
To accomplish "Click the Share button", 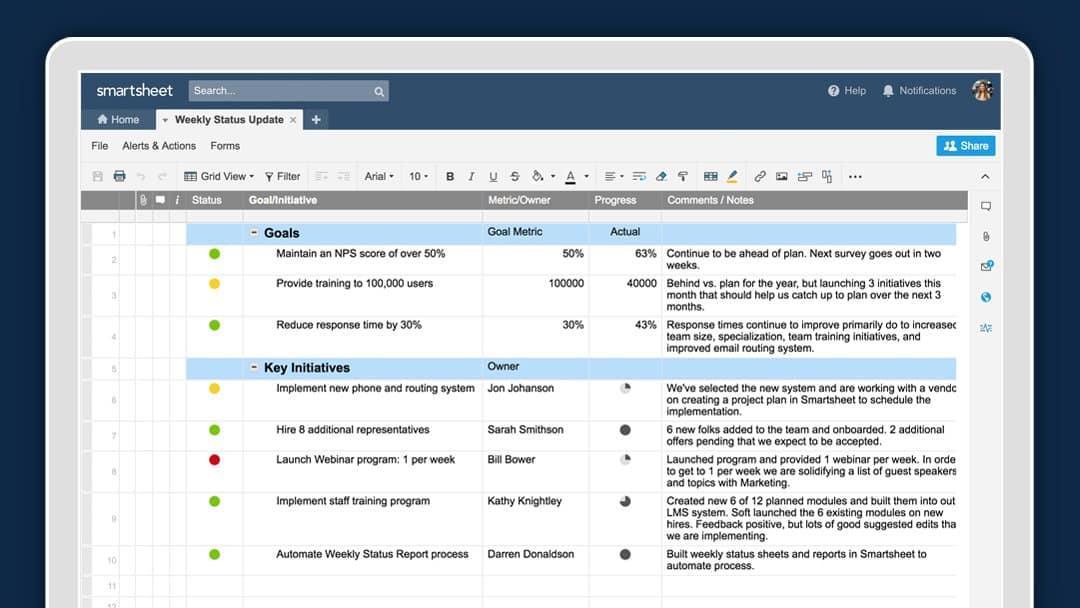I will pyautogui.click(x=966, y=146).
